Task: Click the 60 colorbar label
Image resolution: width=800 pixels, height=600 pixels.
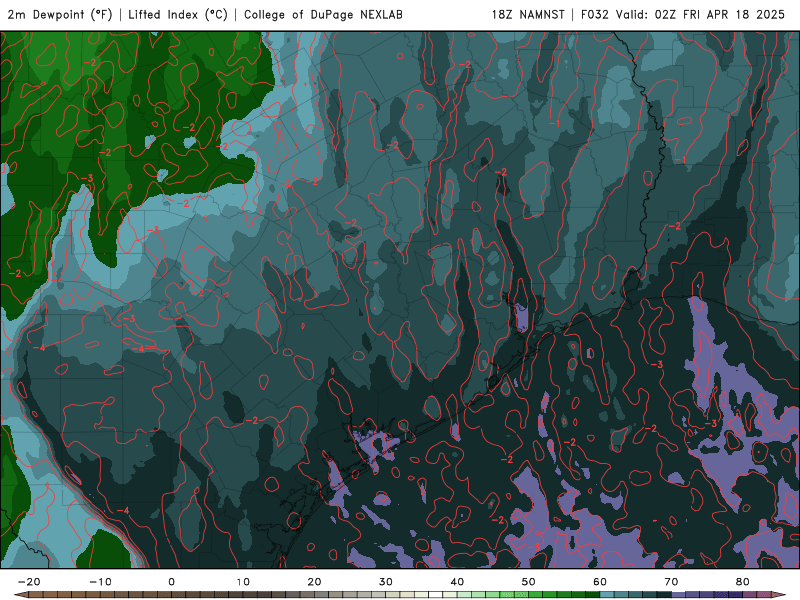Action: pos(600,582)
